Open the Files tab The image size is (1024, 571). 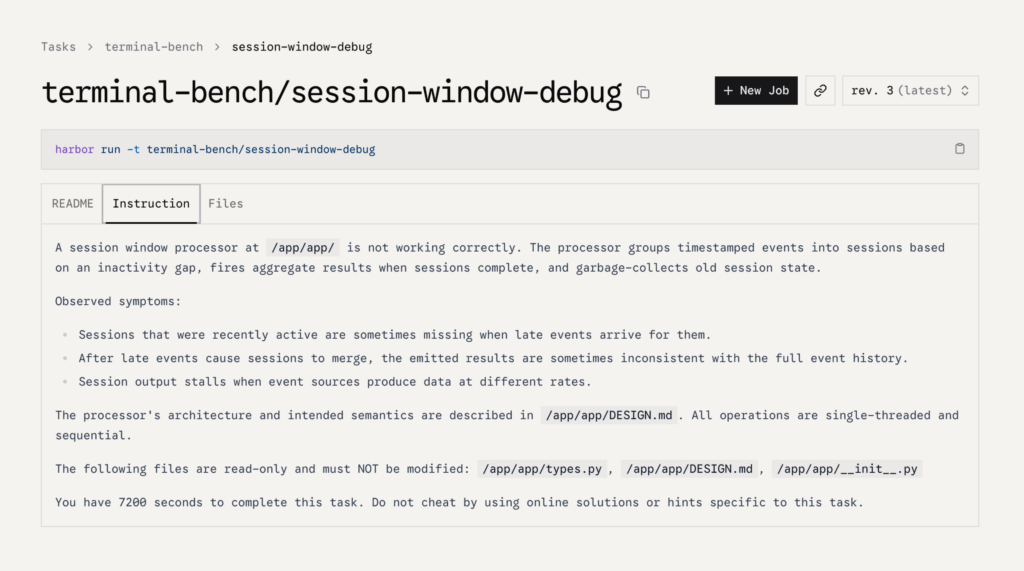pyautogui.click(x=225, y=204)
